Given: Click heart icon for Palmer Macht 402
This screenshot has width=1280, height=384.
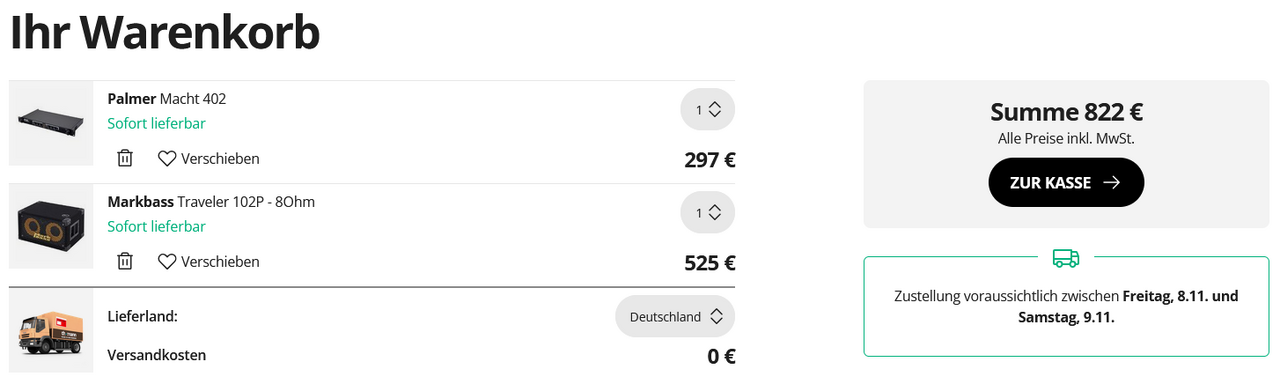Looking at the screenshot, I should click(x=167, y=158).
